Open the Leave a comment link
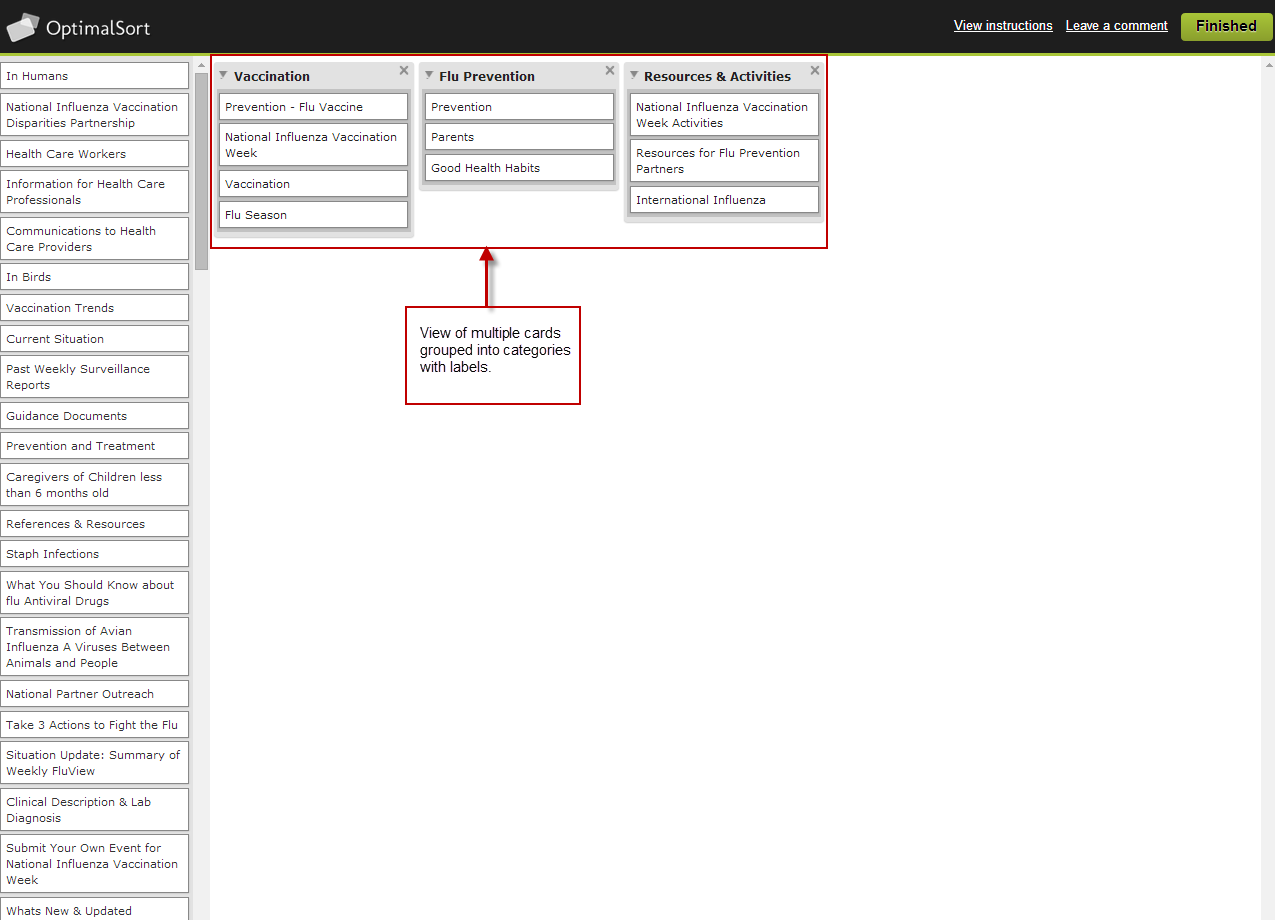This screenshot has width=1275, height=920. (x=1117, y=26)
